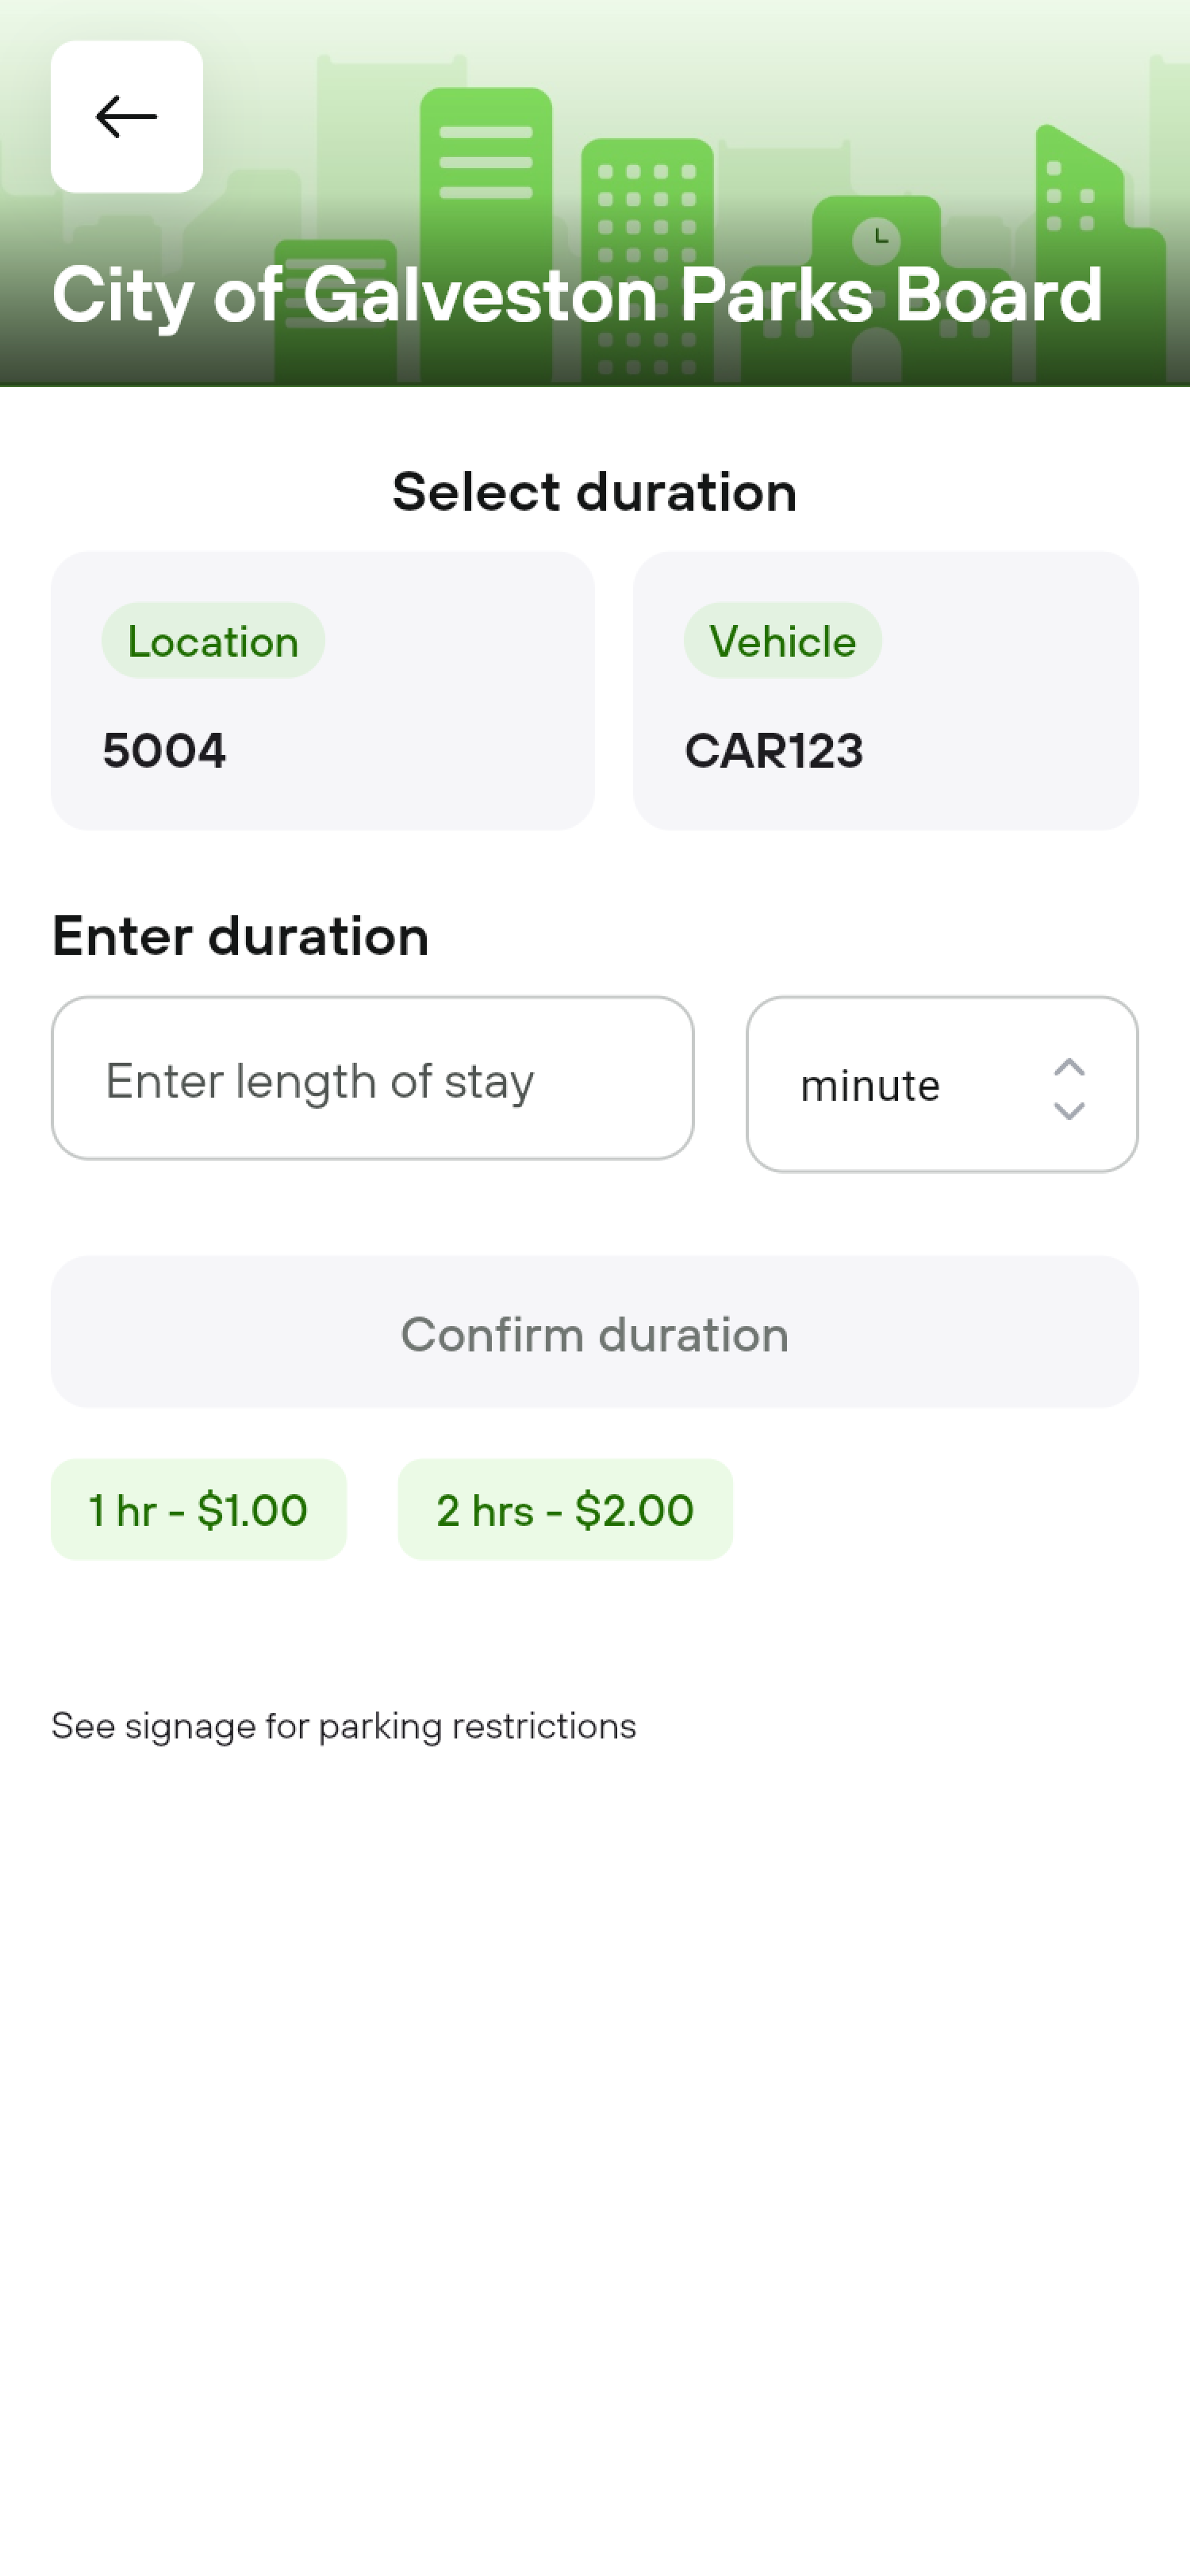Select vehicle plate CAR123

click(x=773, y=751)
